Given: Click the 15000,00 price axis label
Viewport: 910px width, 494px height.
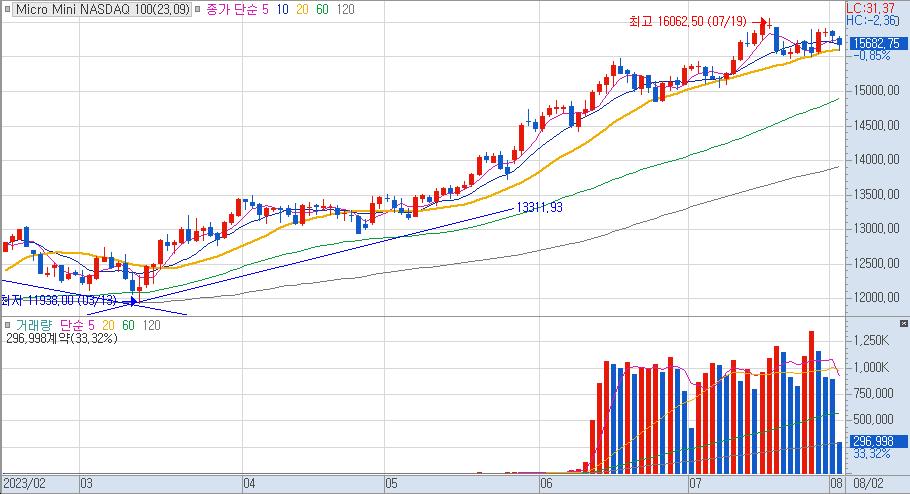Looking at the screenshot, I should pyautogui.click(x=876, y=90).
